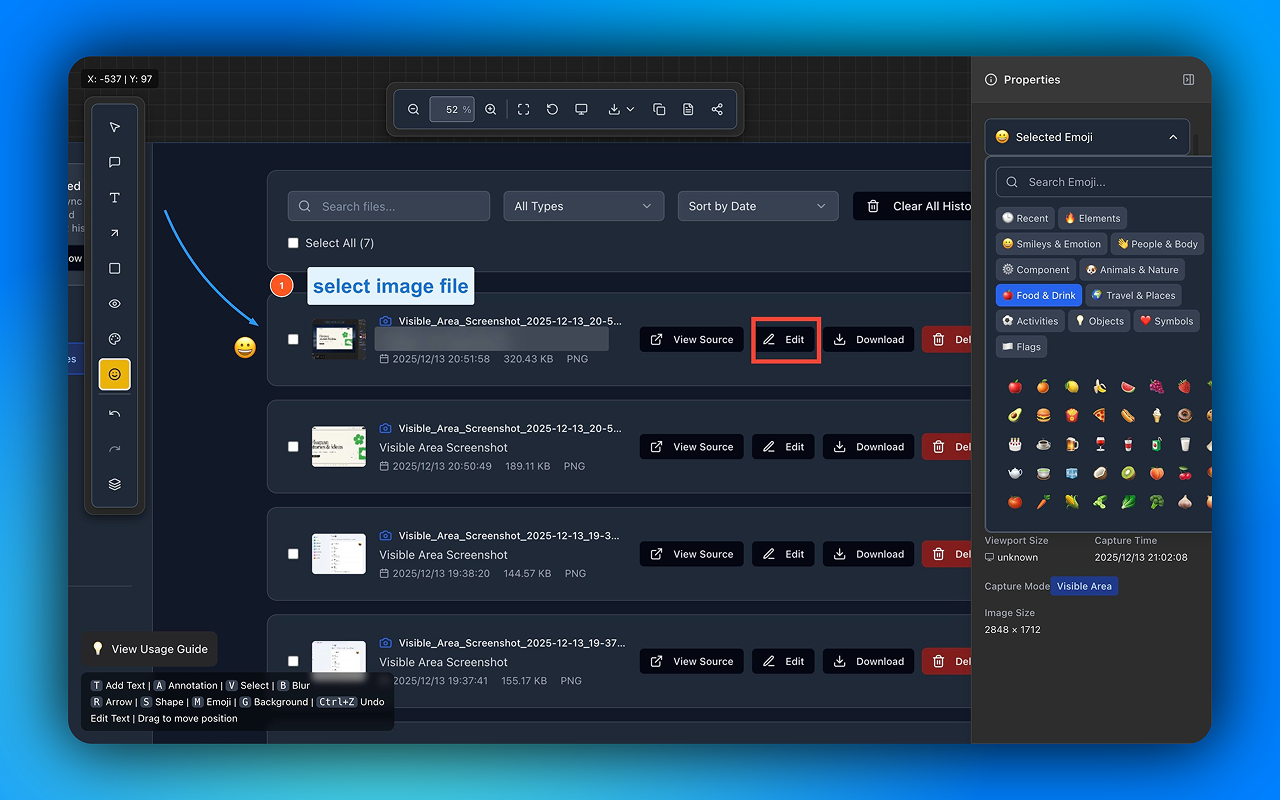Choose the speech-bubble Annotation tool
Viewport: 1280px width, 800px height.
tap(115, 162)
